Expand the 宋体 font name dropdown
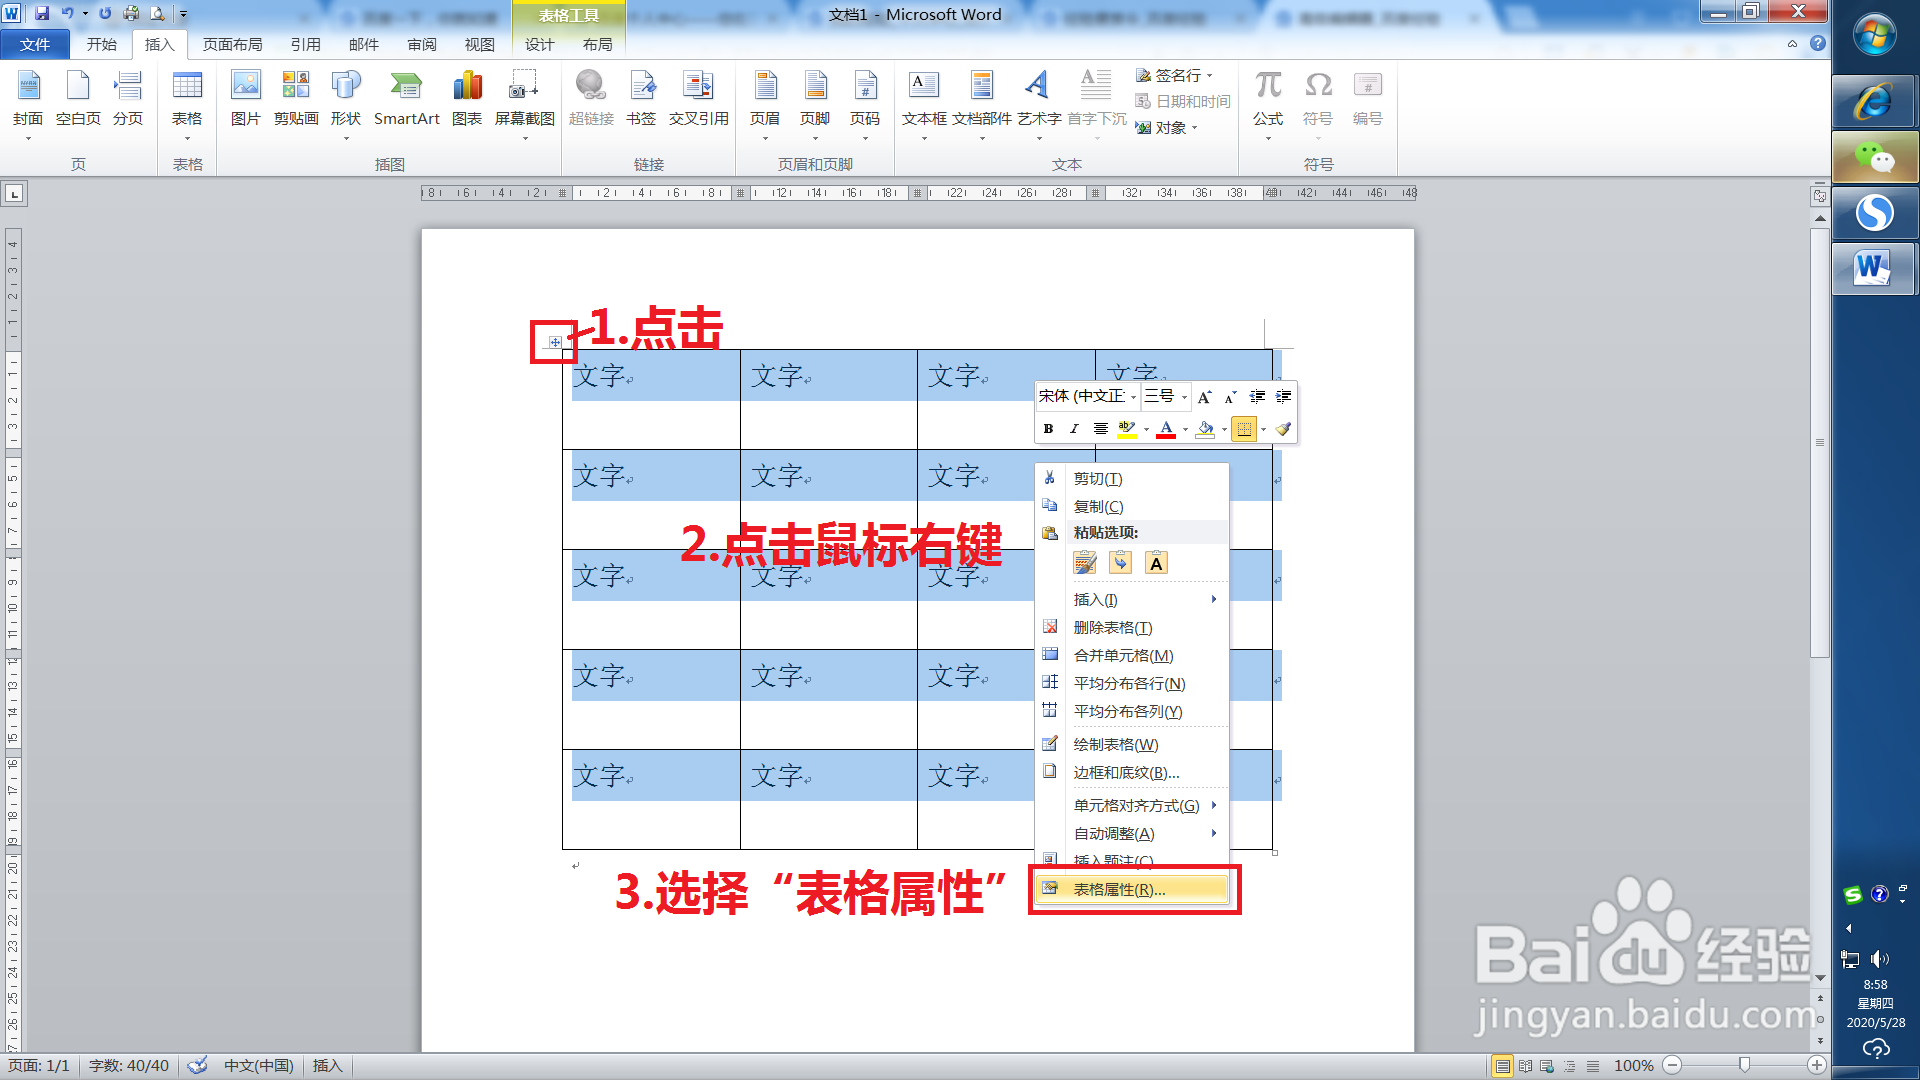Screen dimensions: 1920x1080 (x=1133, y=397)
